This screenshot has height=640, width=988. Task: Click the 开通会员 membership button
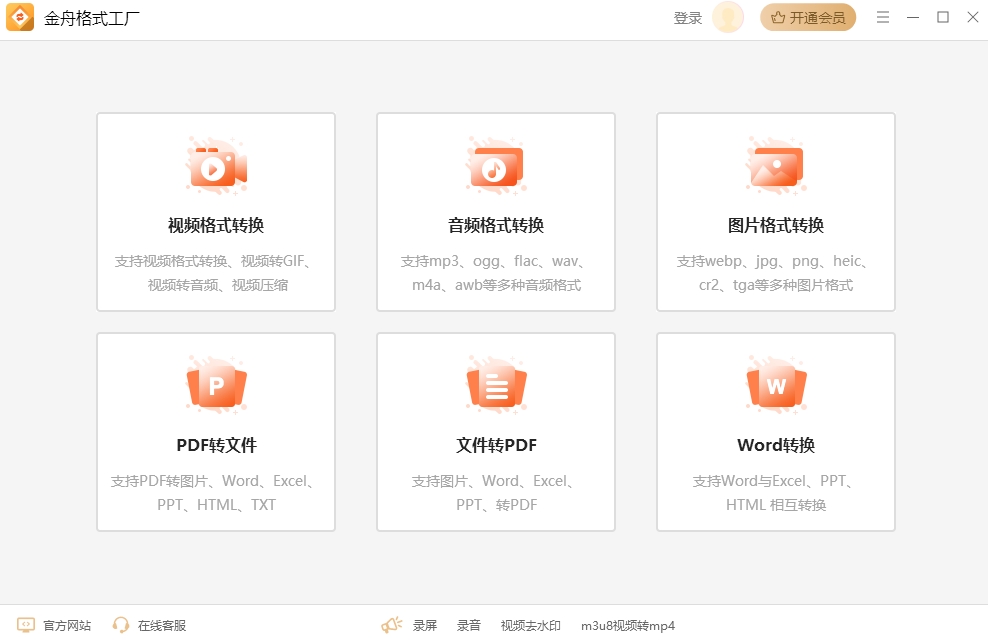pyautogui.click(x=807, y=17)
